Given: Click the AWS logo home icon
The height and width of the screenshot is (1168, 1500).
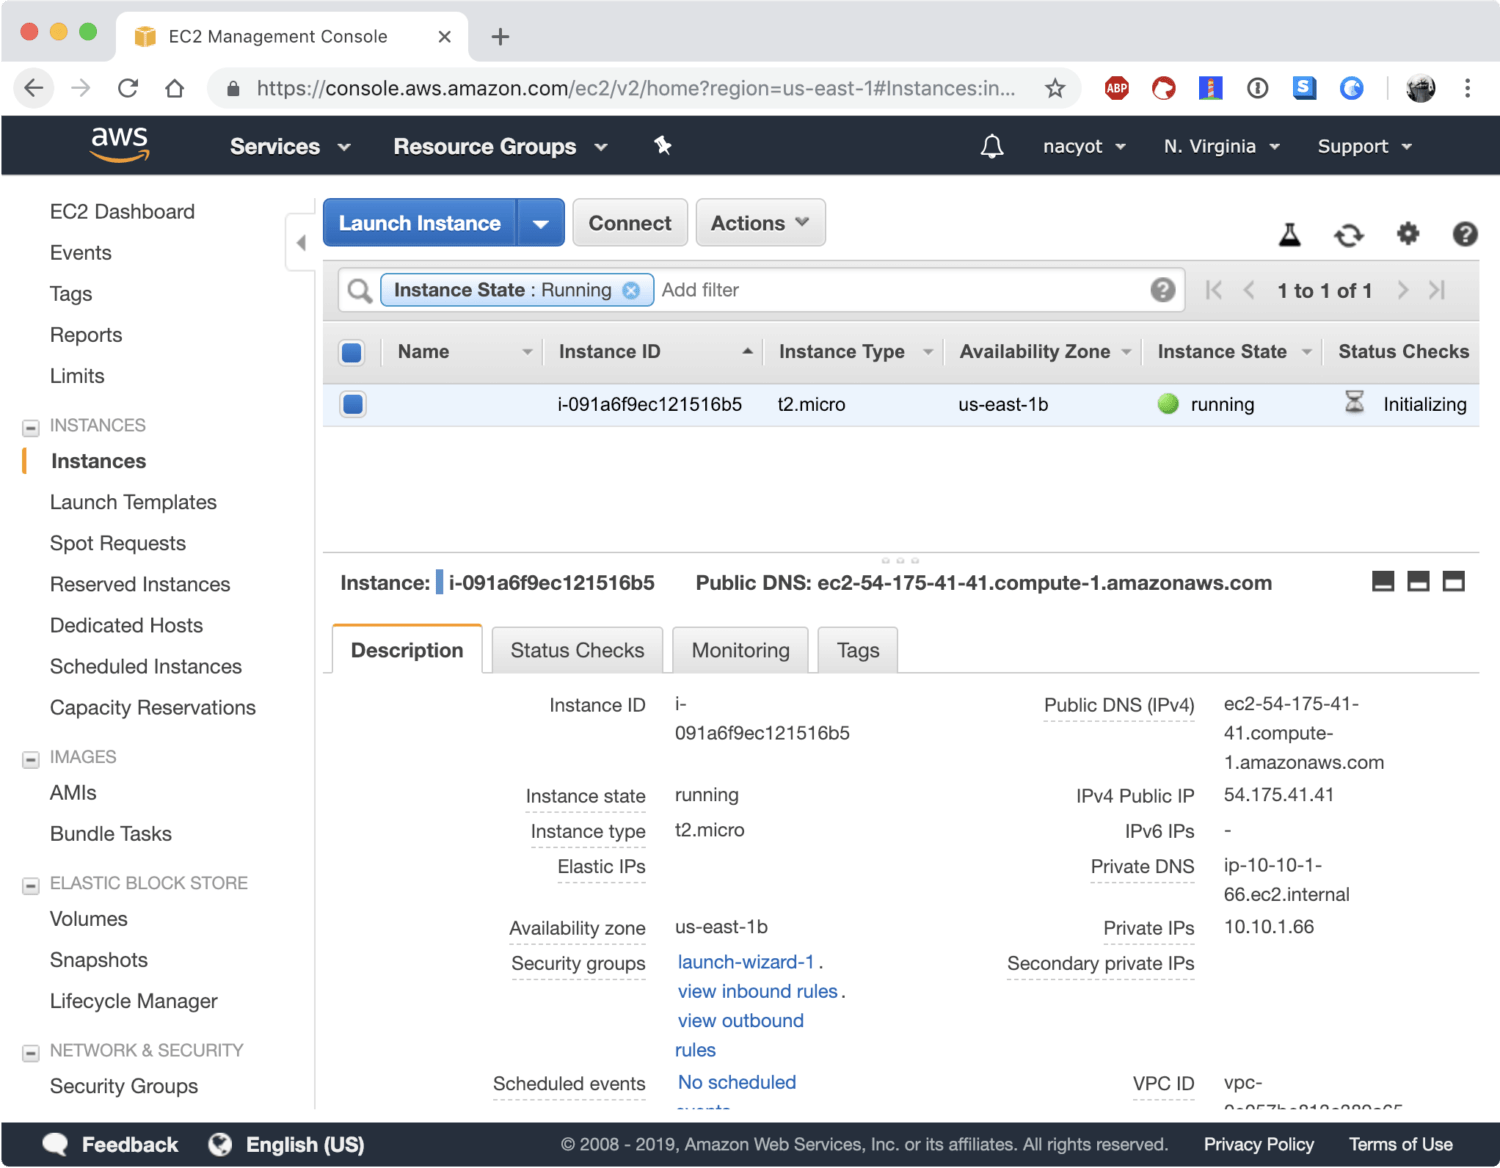Looking at the screenshot, I should point(120,145).
